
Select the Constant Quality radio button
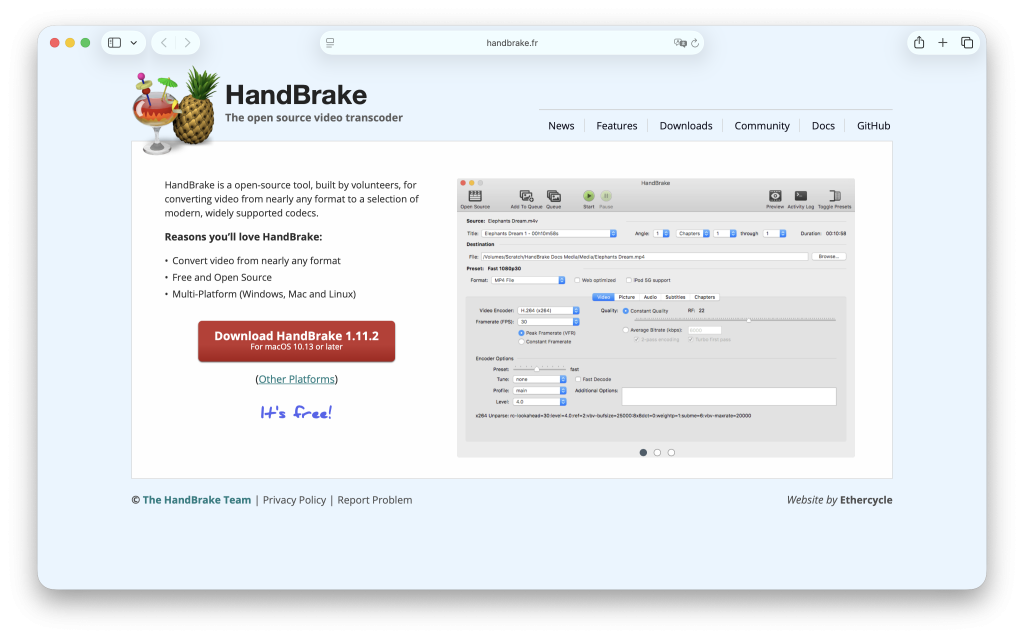pyautogui.click(x=626, y=311)
